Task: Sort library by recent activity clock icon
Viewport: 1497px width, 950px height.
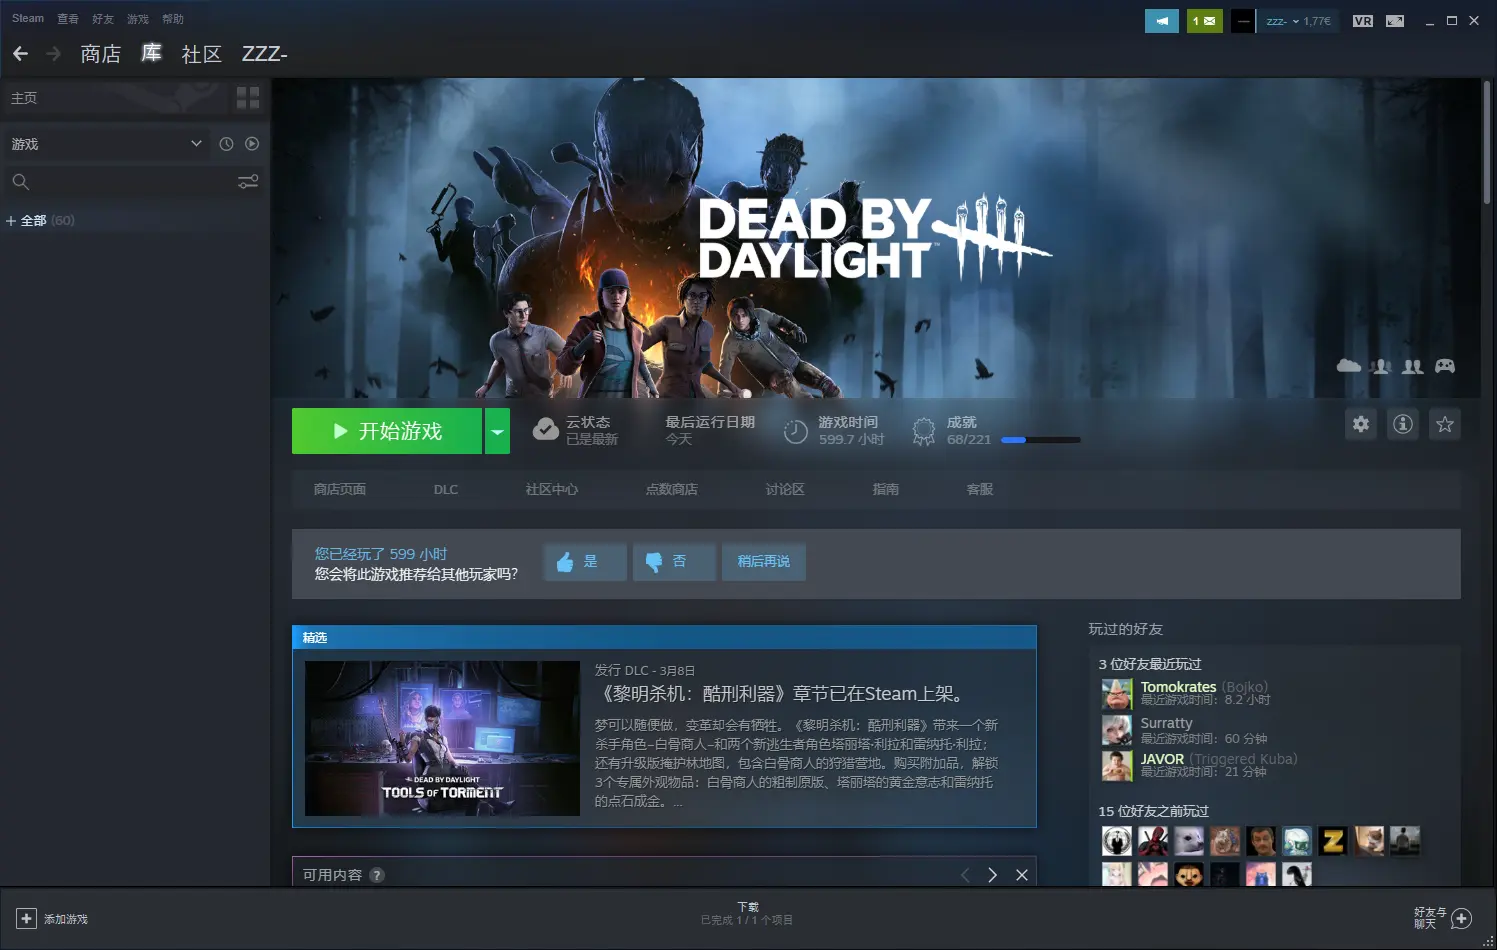Action: point(226,144)
